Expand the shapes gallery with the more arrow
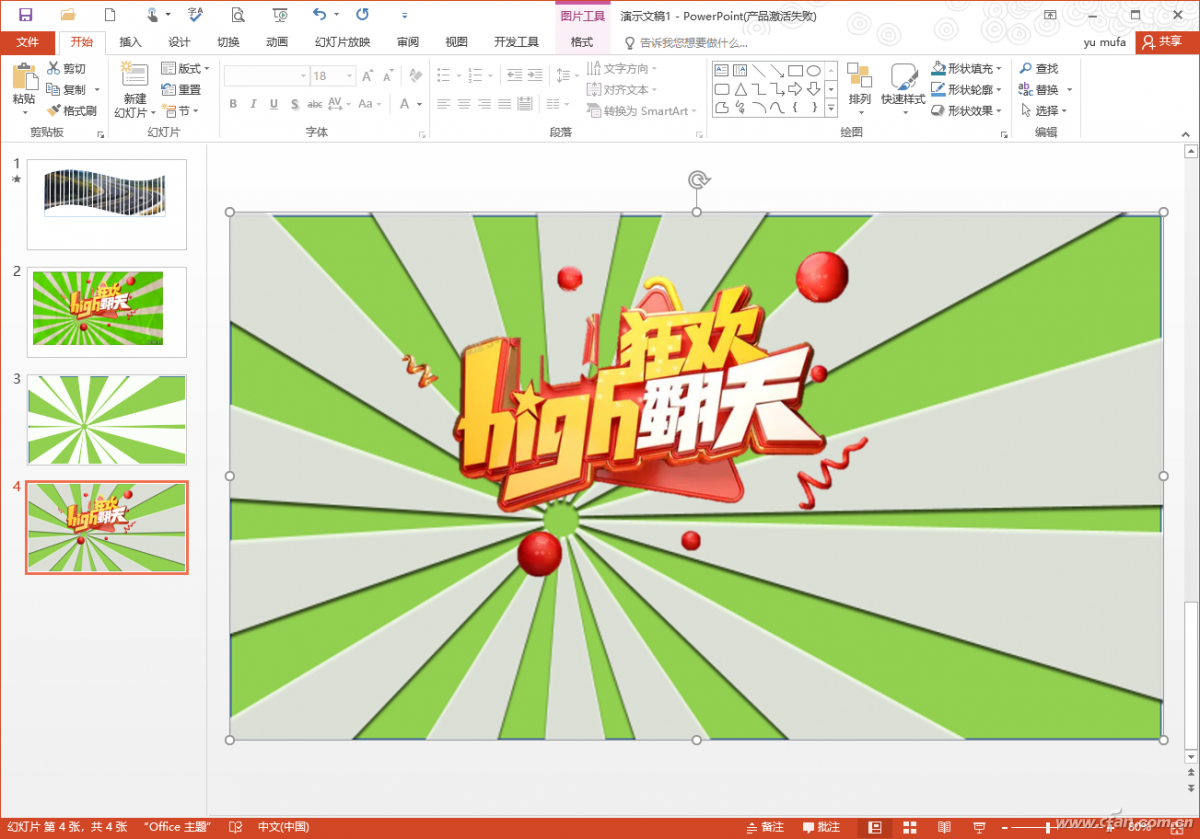 (x=832, y=107)
